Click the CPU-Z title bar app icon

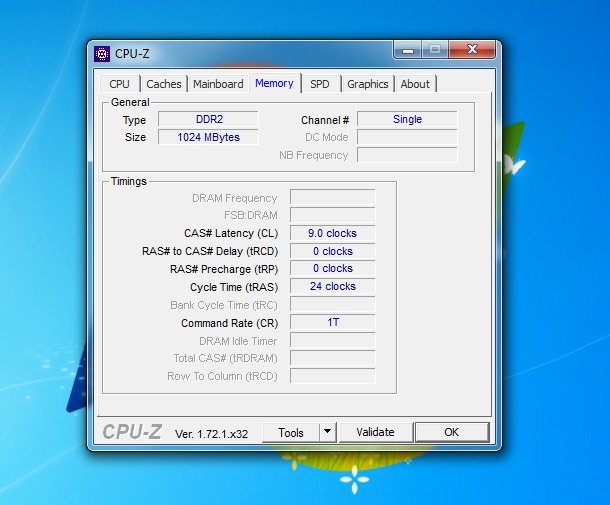(102, 54)
